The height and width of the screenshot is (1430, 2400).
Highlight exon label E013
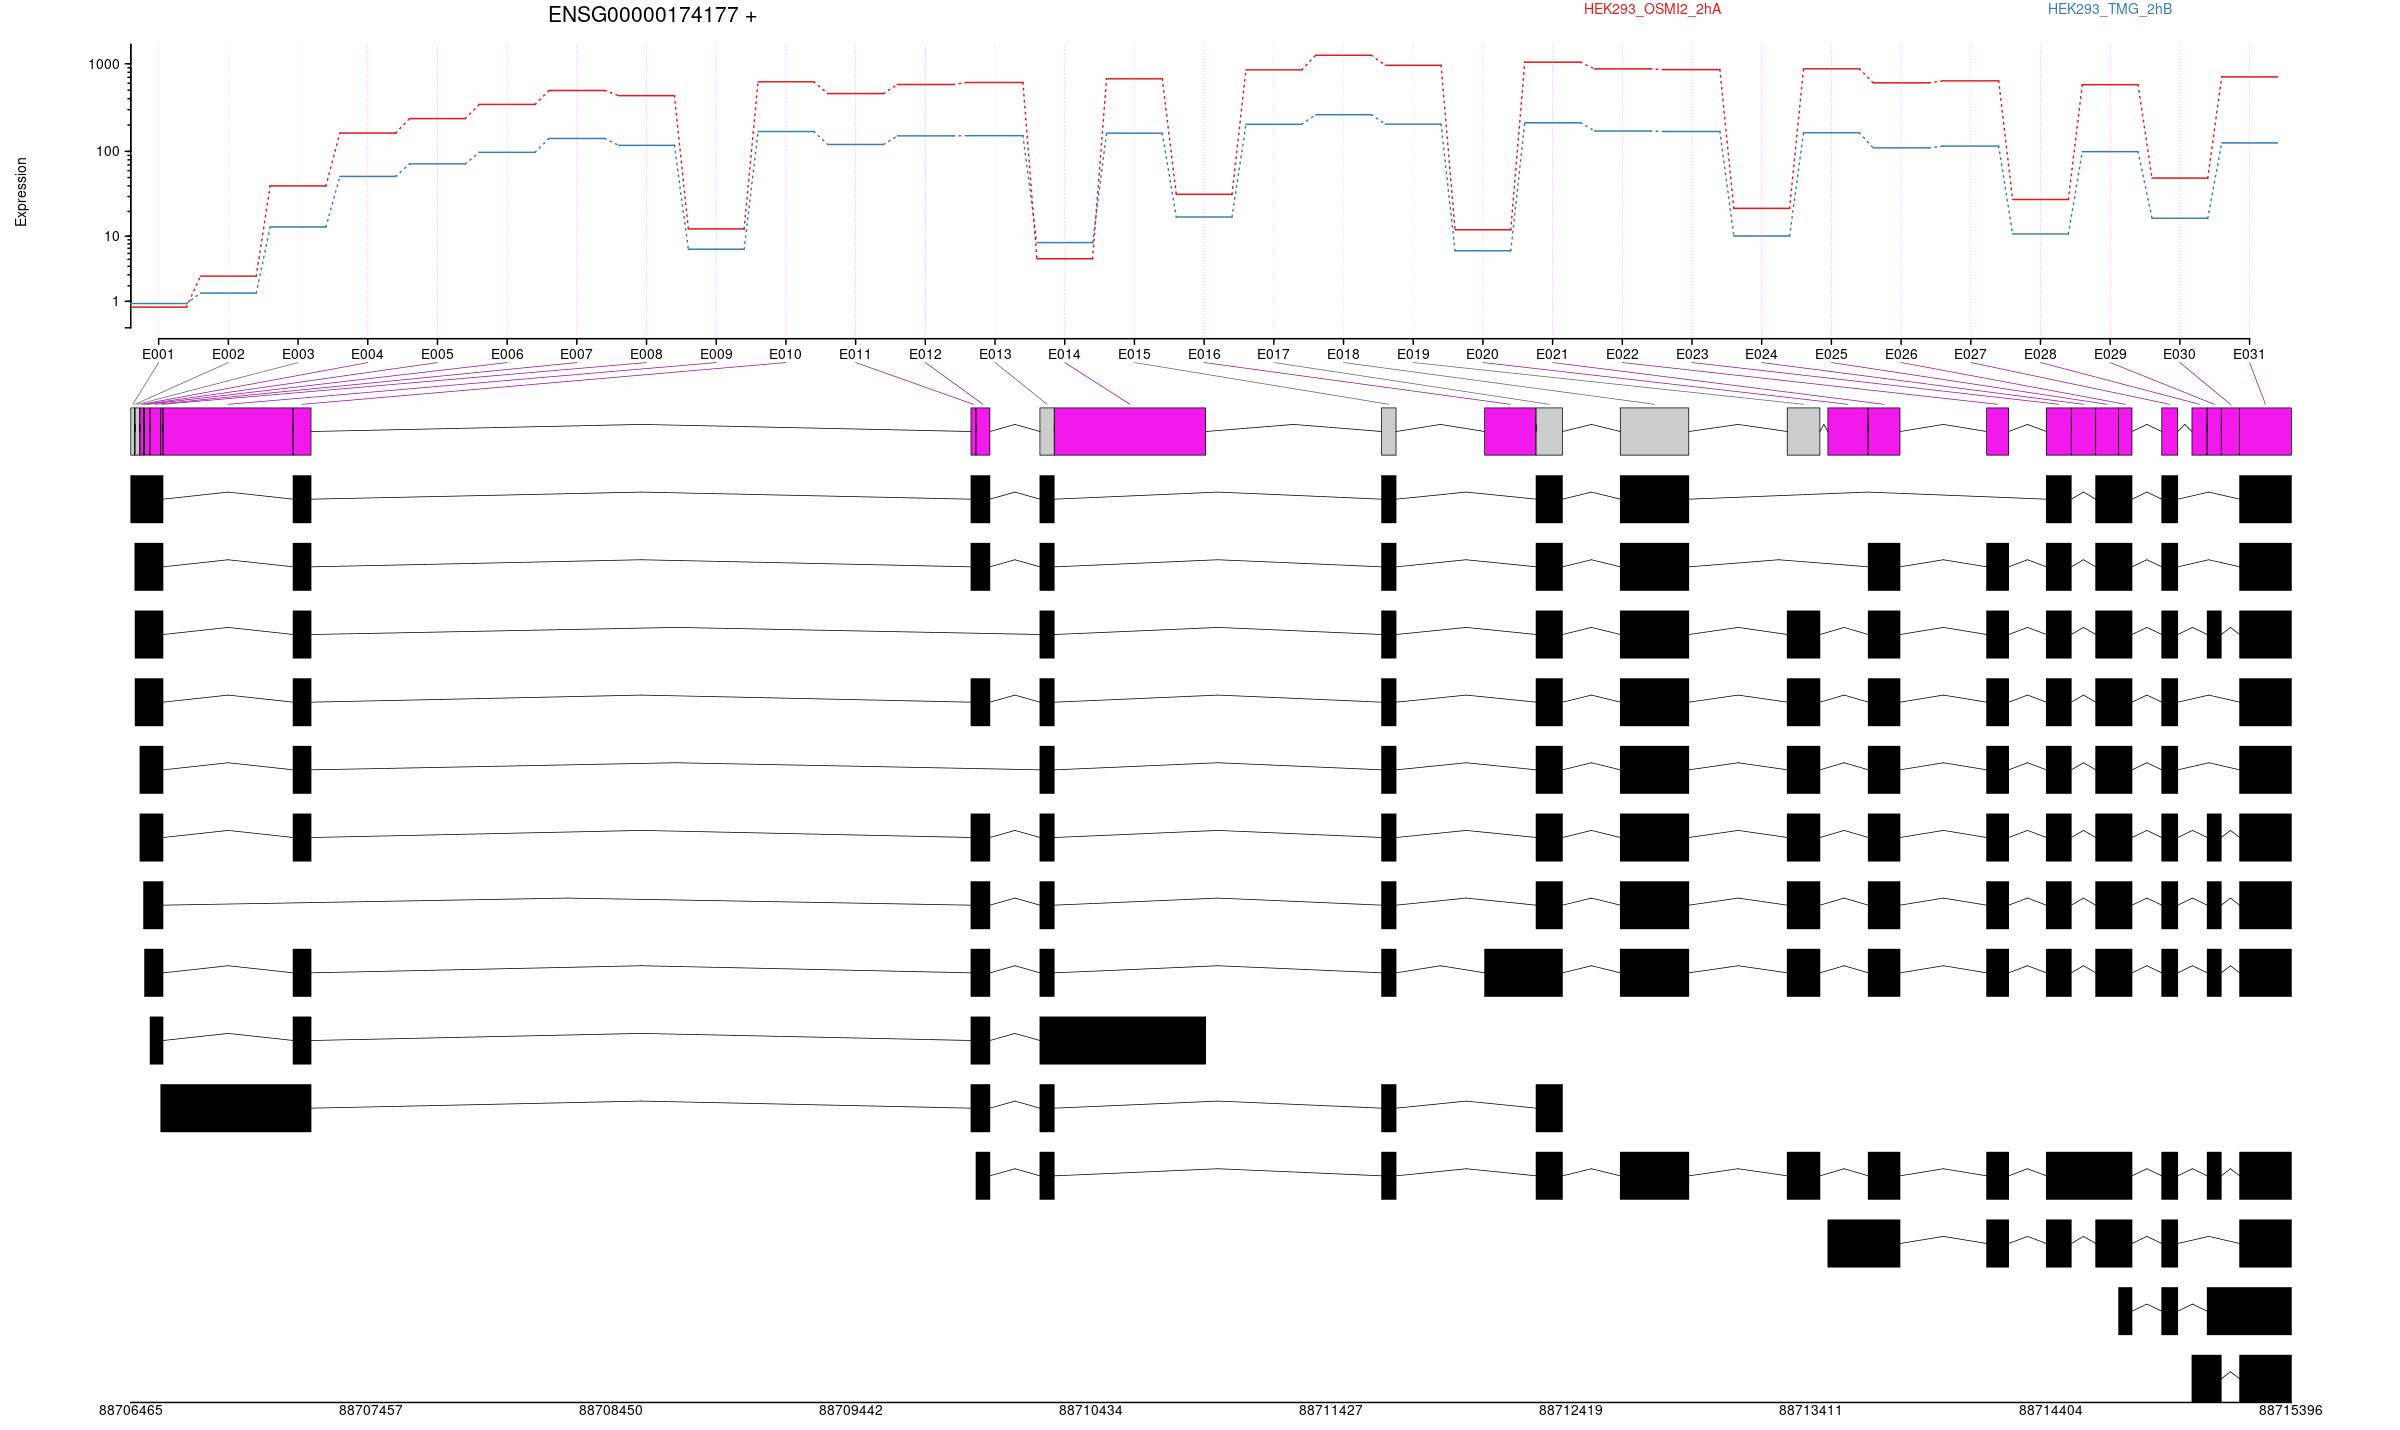click(995, 354)
